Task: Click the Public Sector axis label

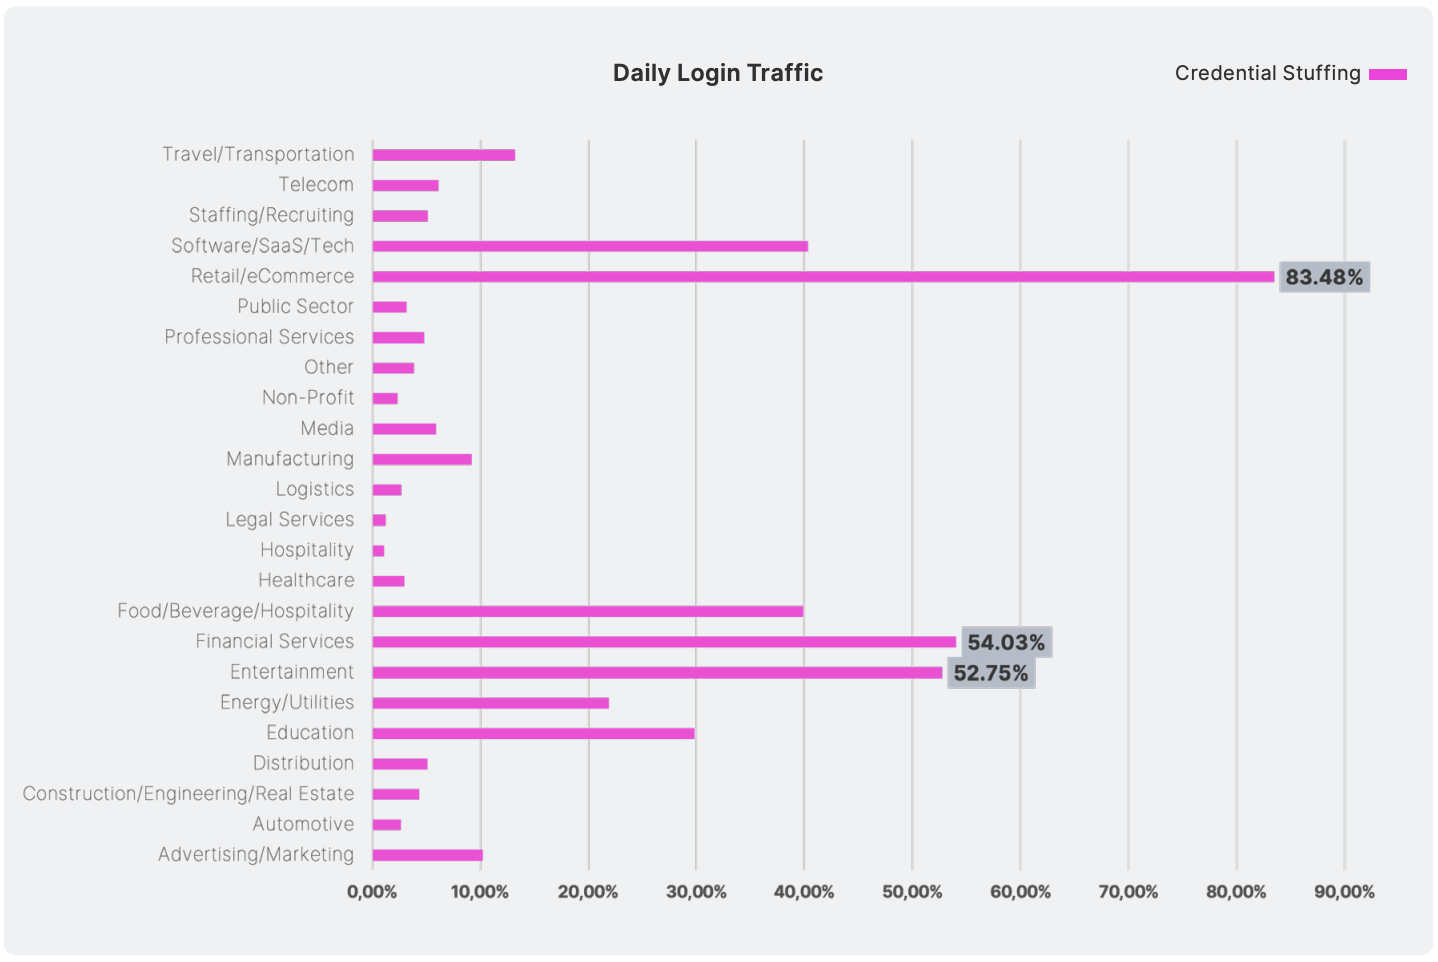Action: (x=295, y=307)
